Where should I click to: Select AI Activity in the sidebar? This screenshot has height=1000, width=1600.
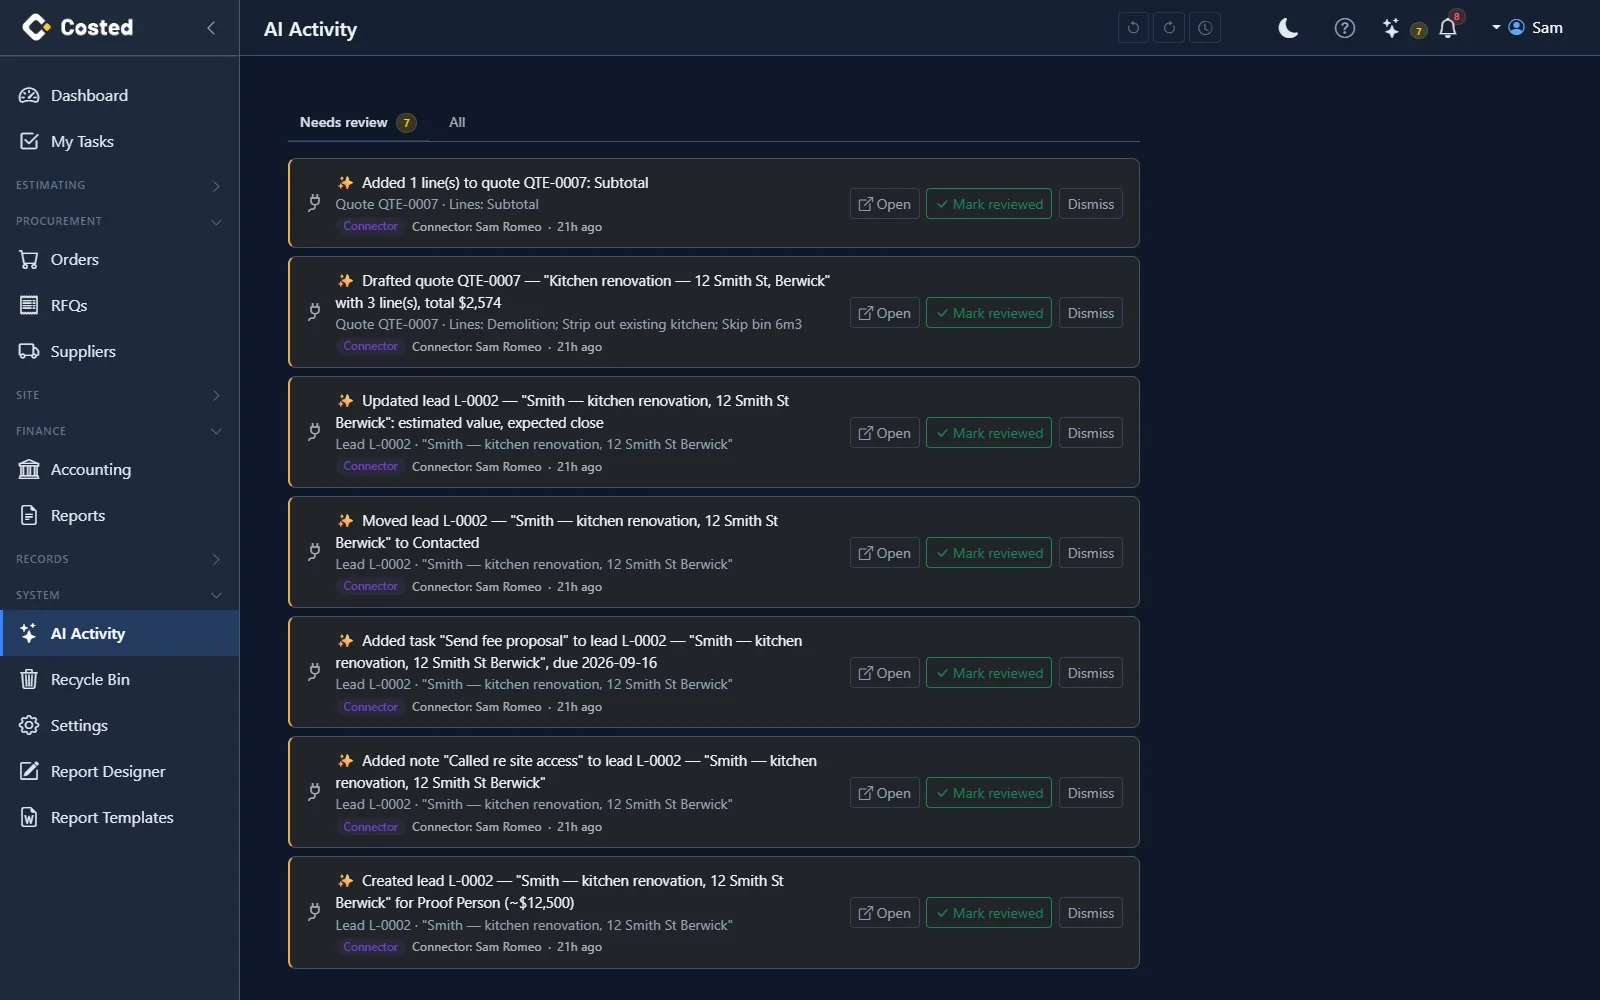(x=119, y=633)
